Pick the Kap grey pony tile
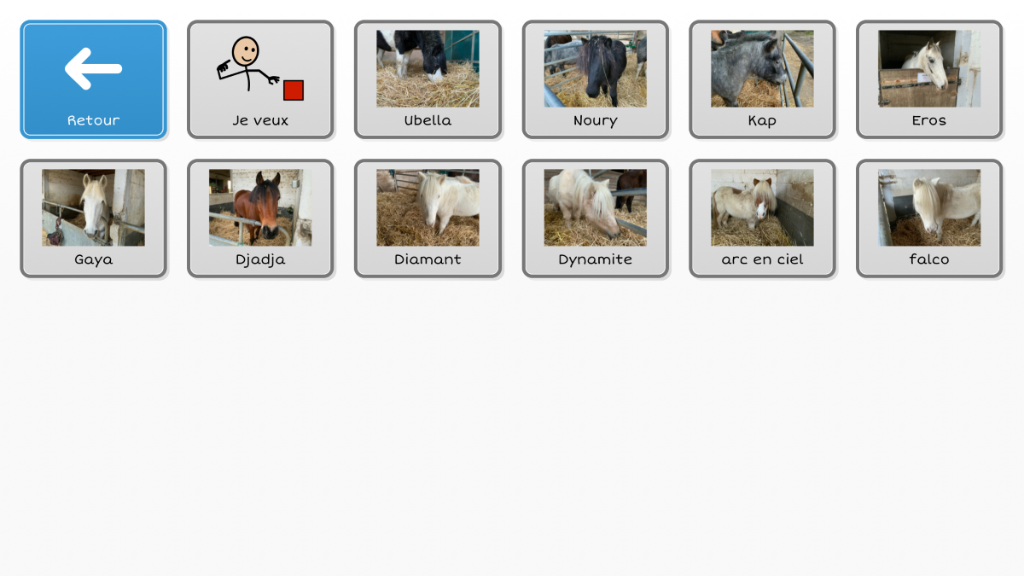Image resolution: width=1024 pixels, height=576 pixels. pyautogui.click(x=762, y=79)
